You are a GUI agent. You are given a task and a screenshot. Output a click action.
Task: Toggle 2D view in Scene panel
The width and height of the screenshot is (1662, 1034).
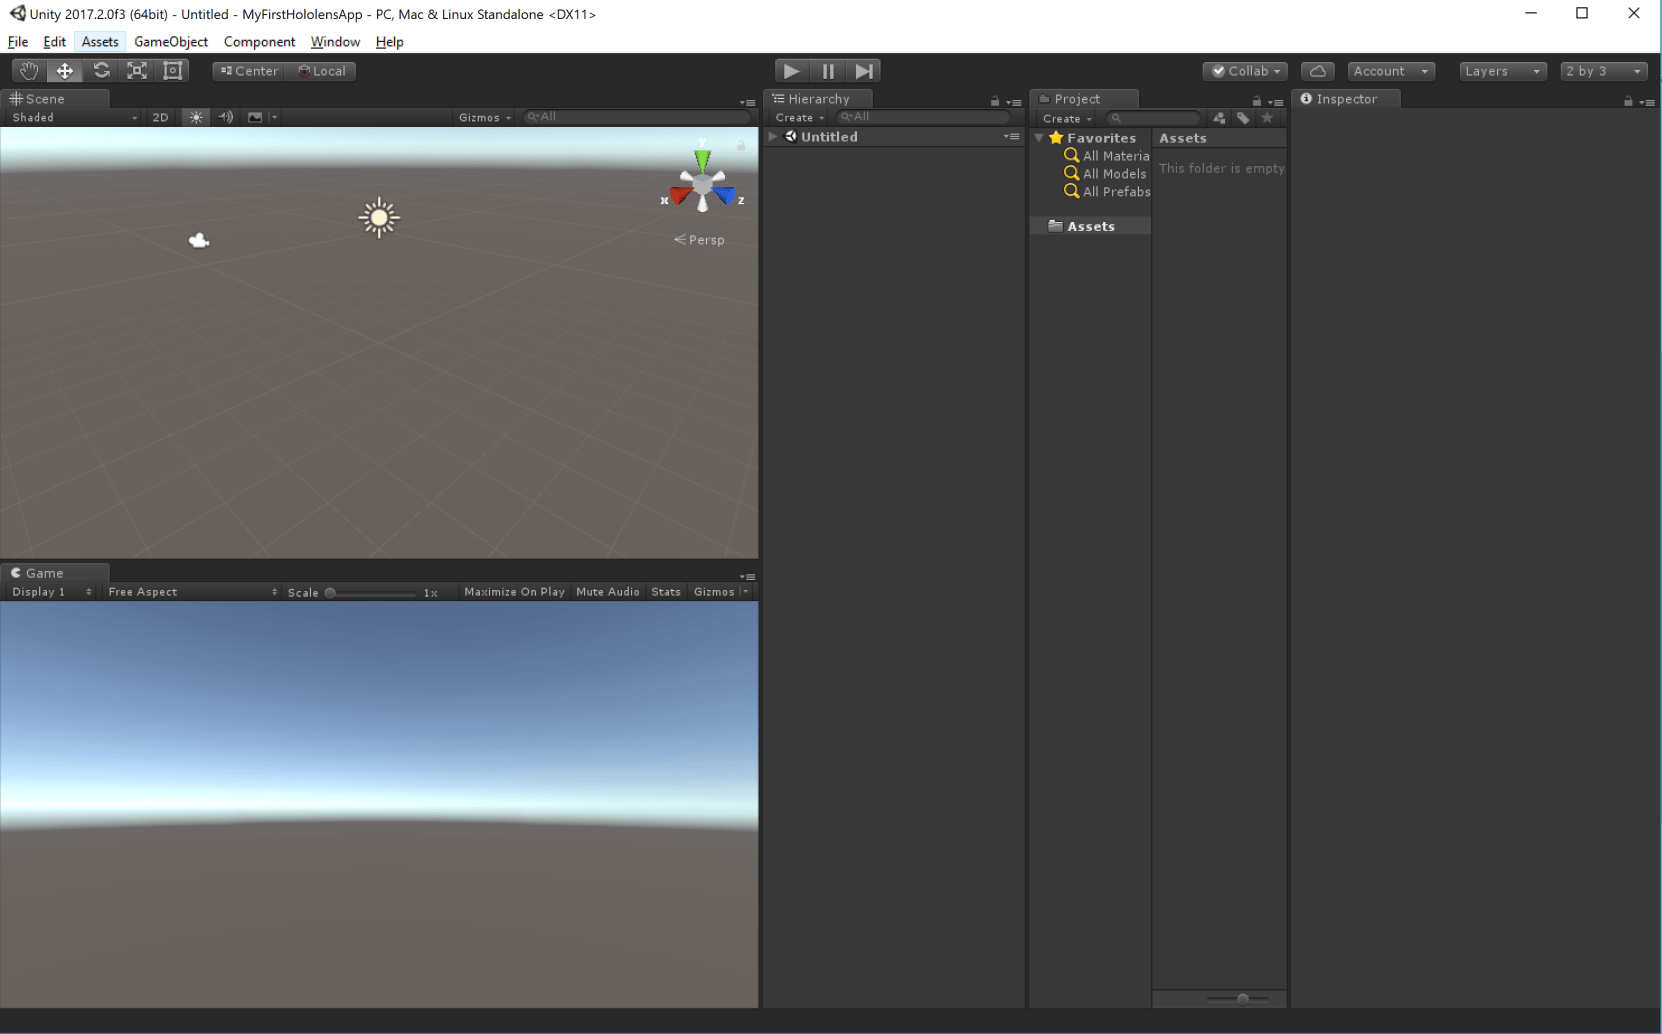click(x=160, y=117)
